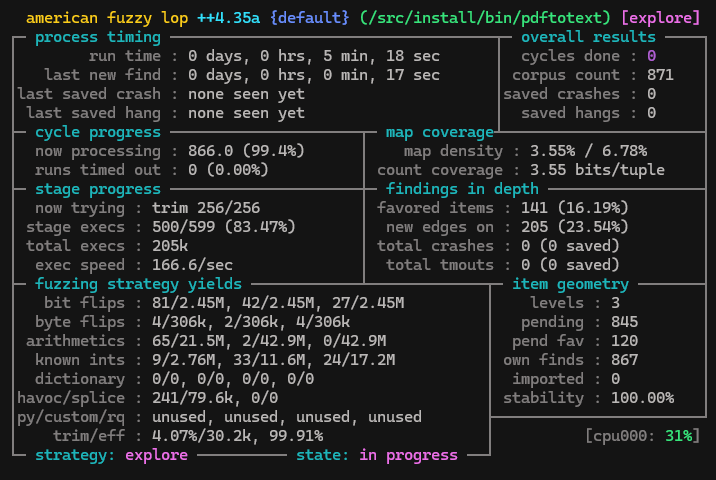Click the 'american fuzzy lop' title text
Image resolution: width=716 pixels, height=480 pixels.
click(106, 19)
